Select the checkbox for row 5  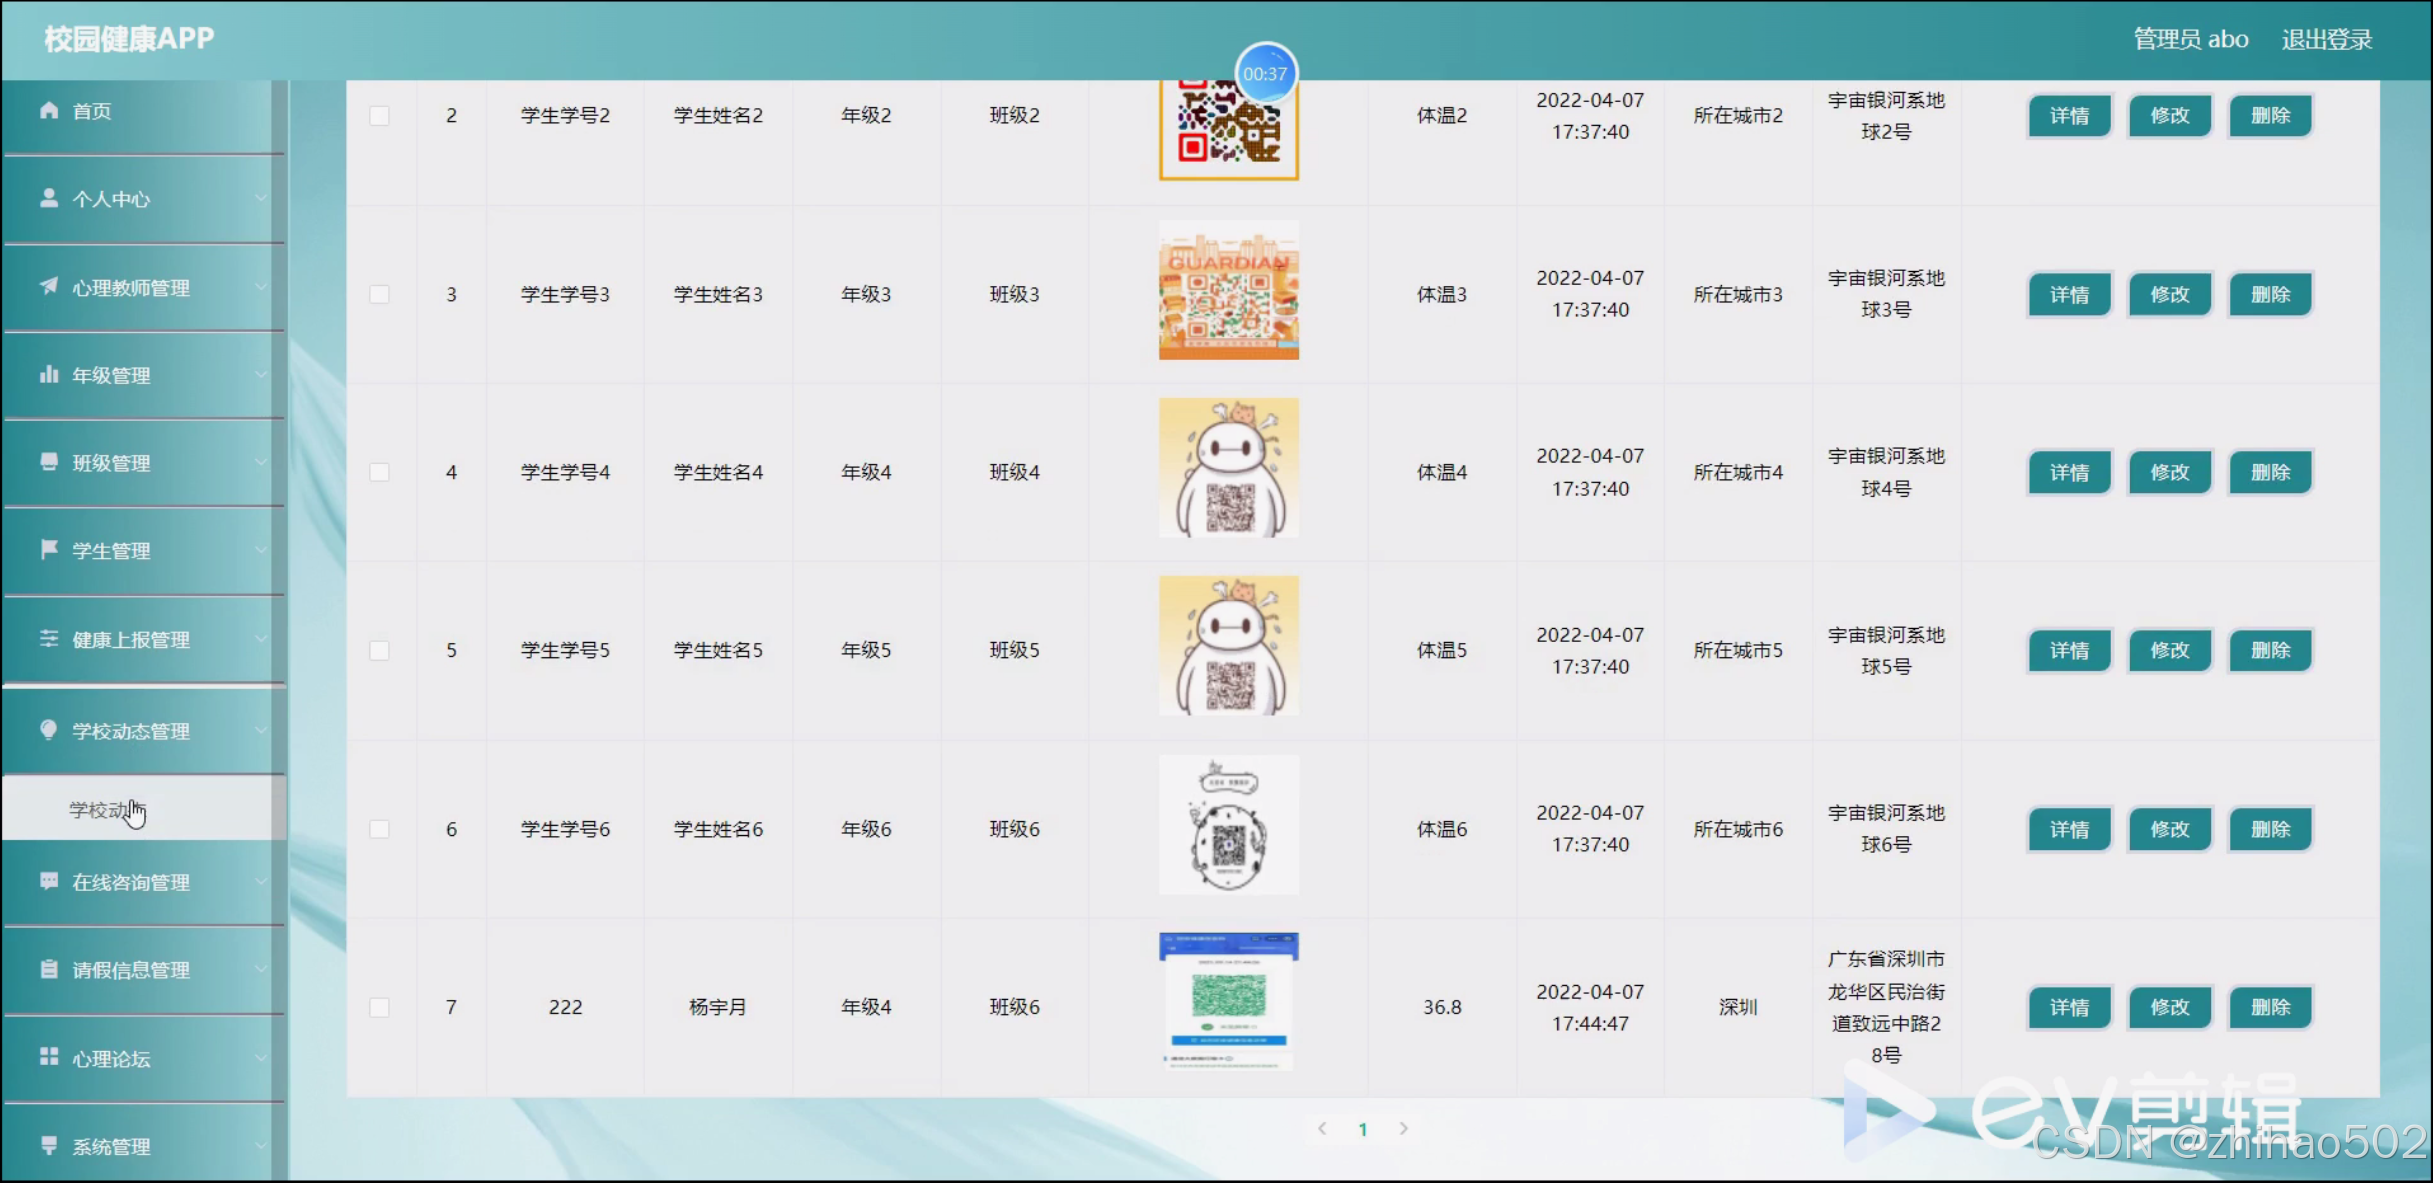point(379,650)
